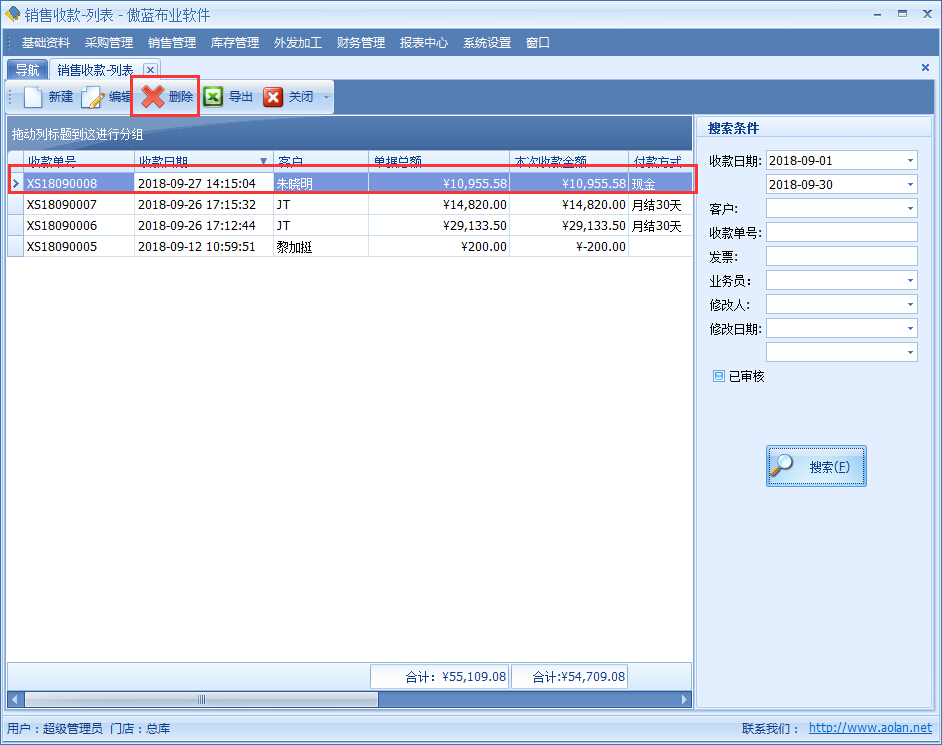Open the 业务员 dropdown list
Viewport: 942px width, 745px height.
tap(910, 281)
